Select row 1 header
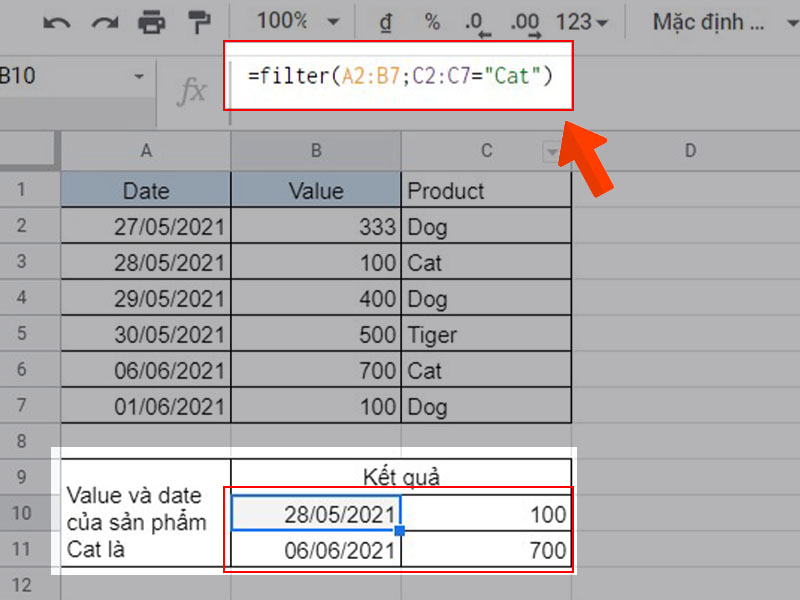Screen dimensions: 800x600 21,189
